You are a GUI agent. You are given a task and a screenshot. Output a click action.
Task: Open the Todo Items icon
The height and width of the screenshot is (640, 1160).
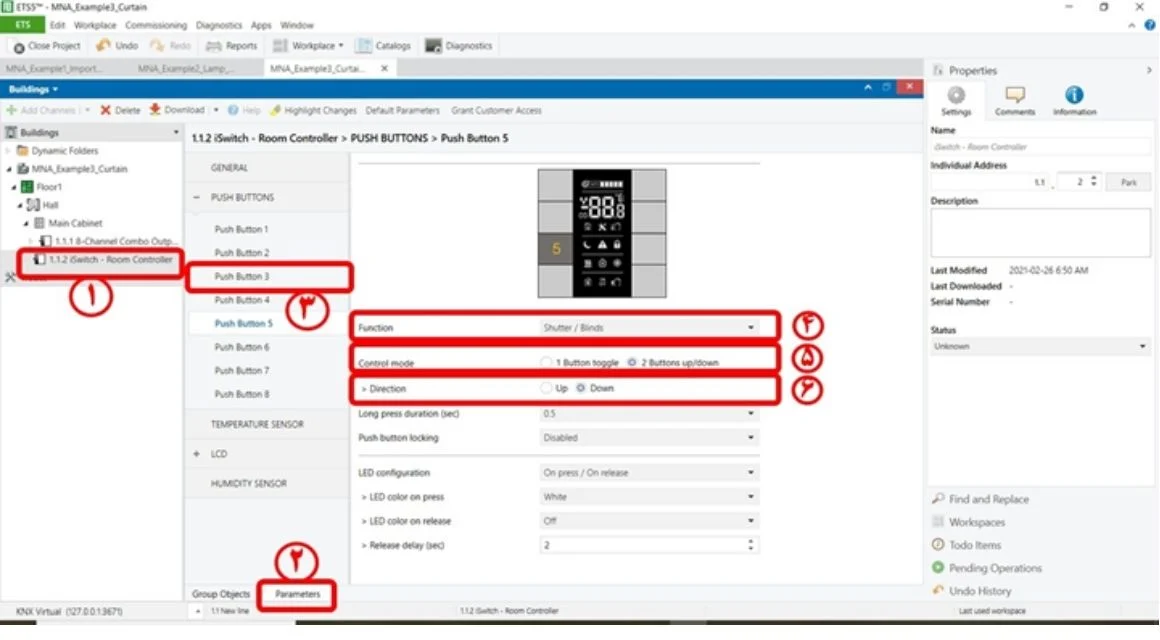(938, 545)
